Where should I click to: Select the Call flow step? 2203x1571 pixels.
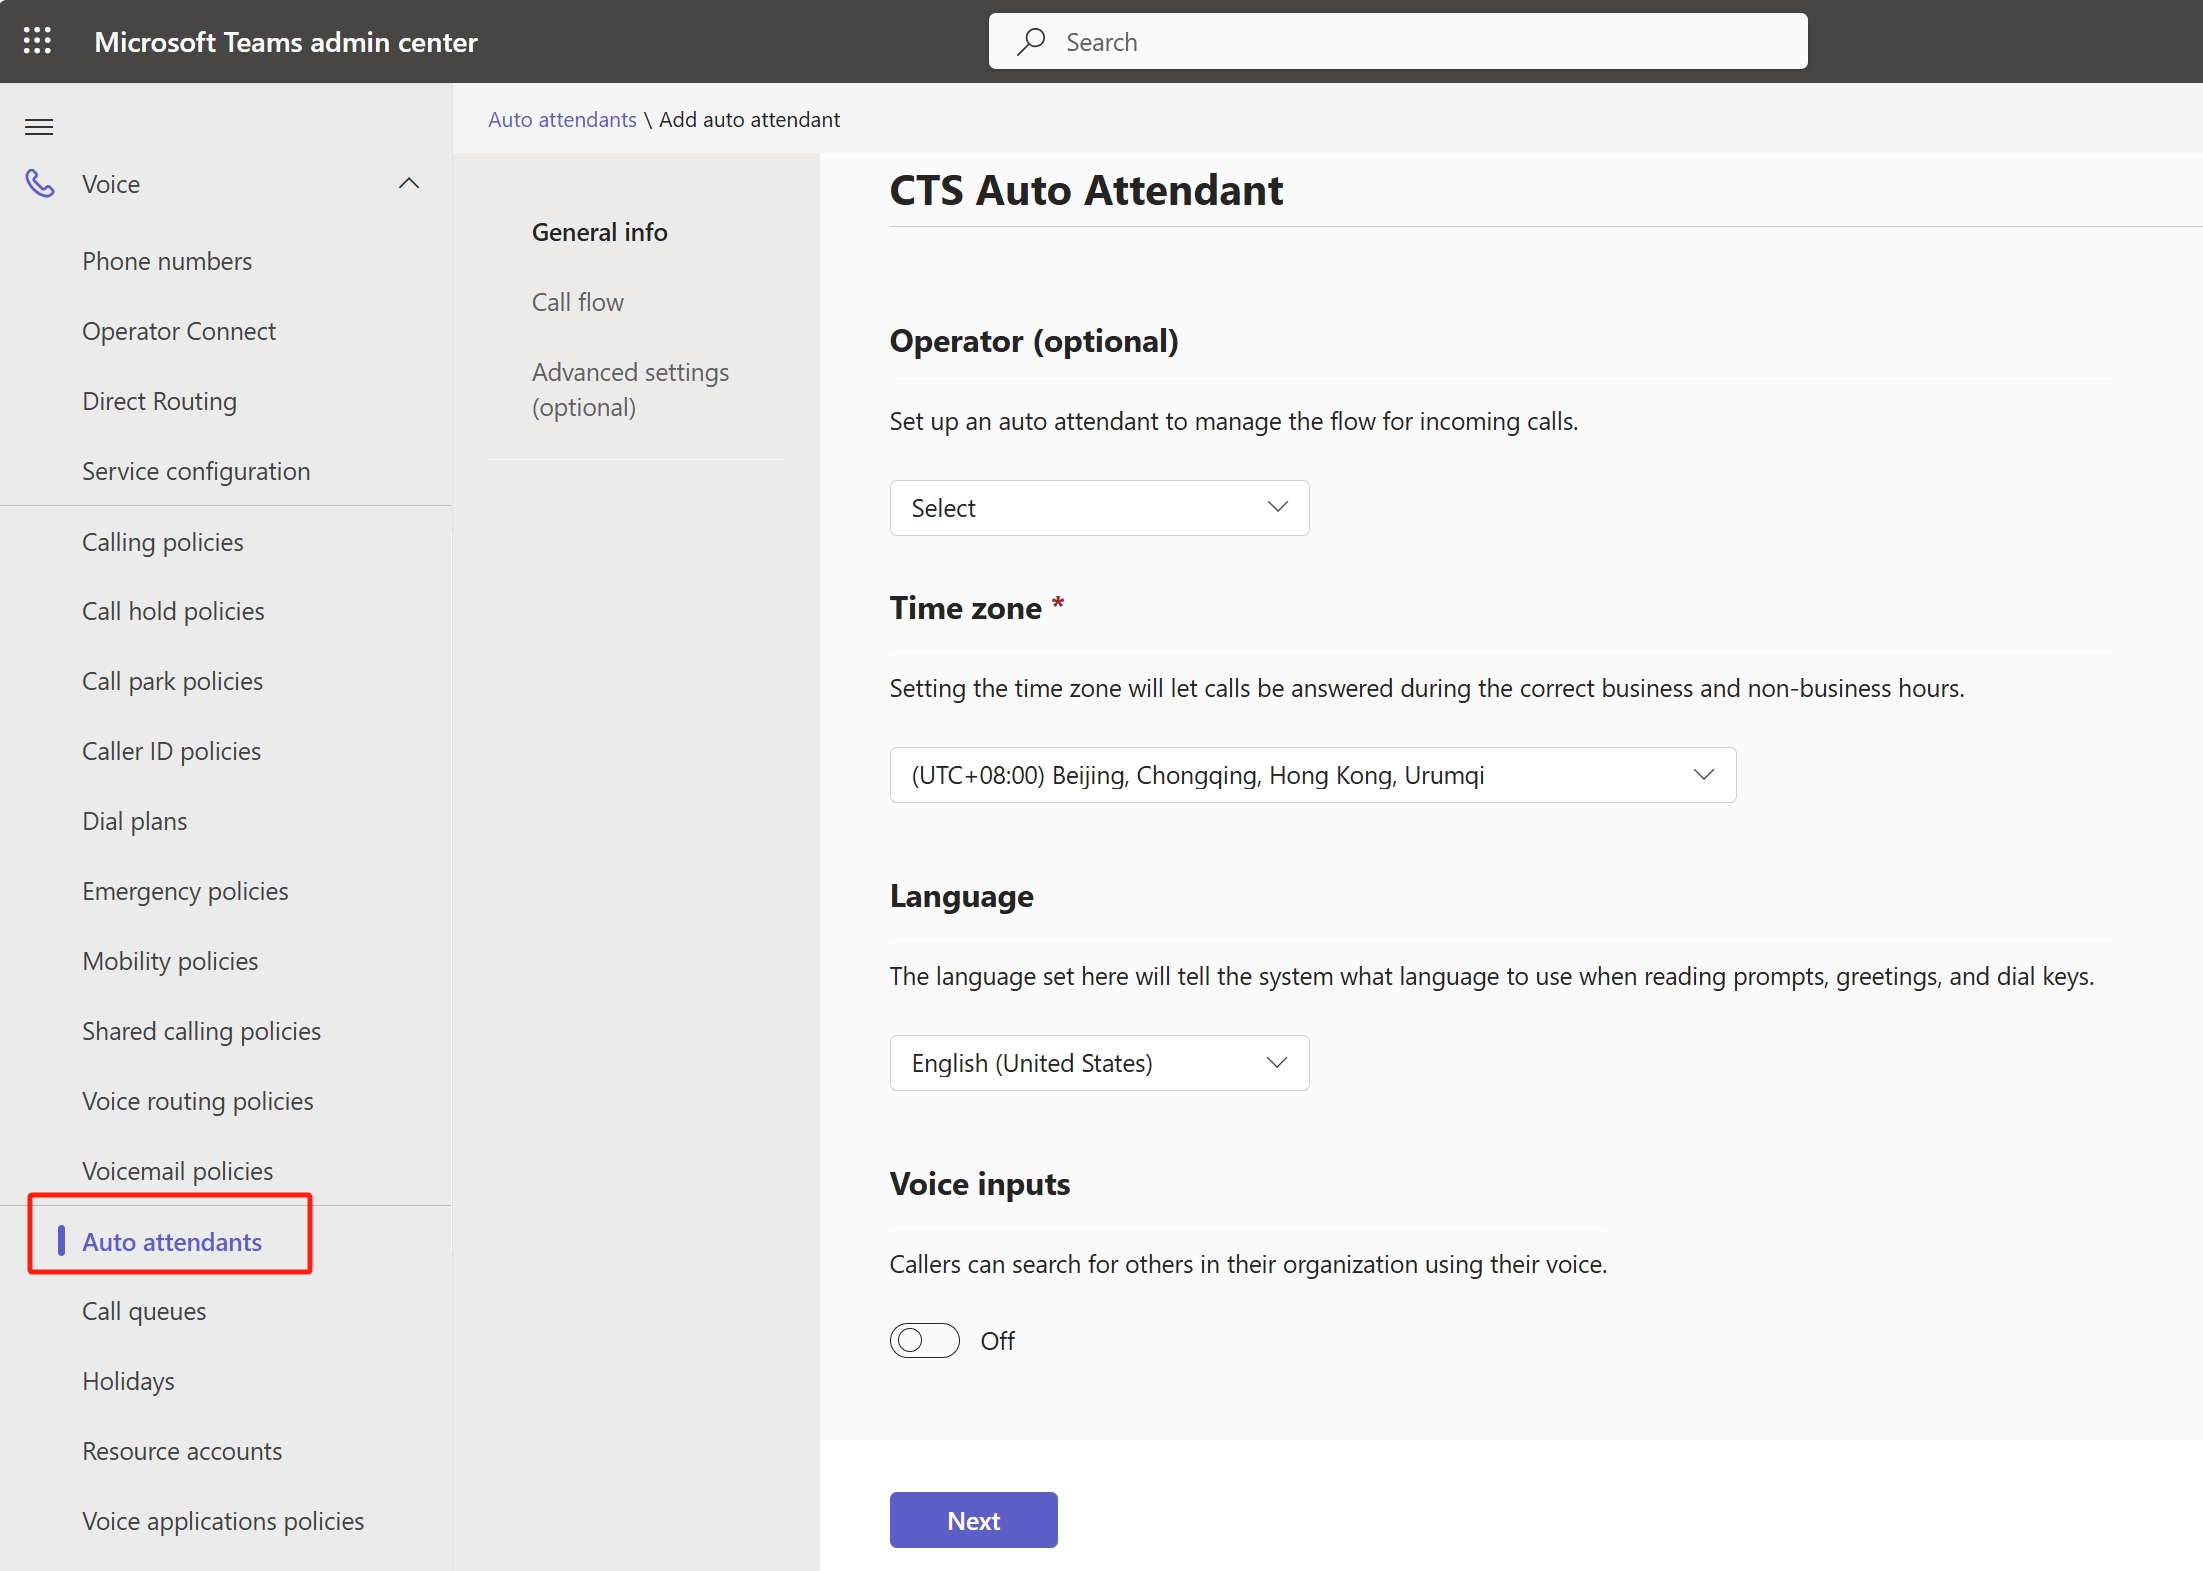coord(578,302)
